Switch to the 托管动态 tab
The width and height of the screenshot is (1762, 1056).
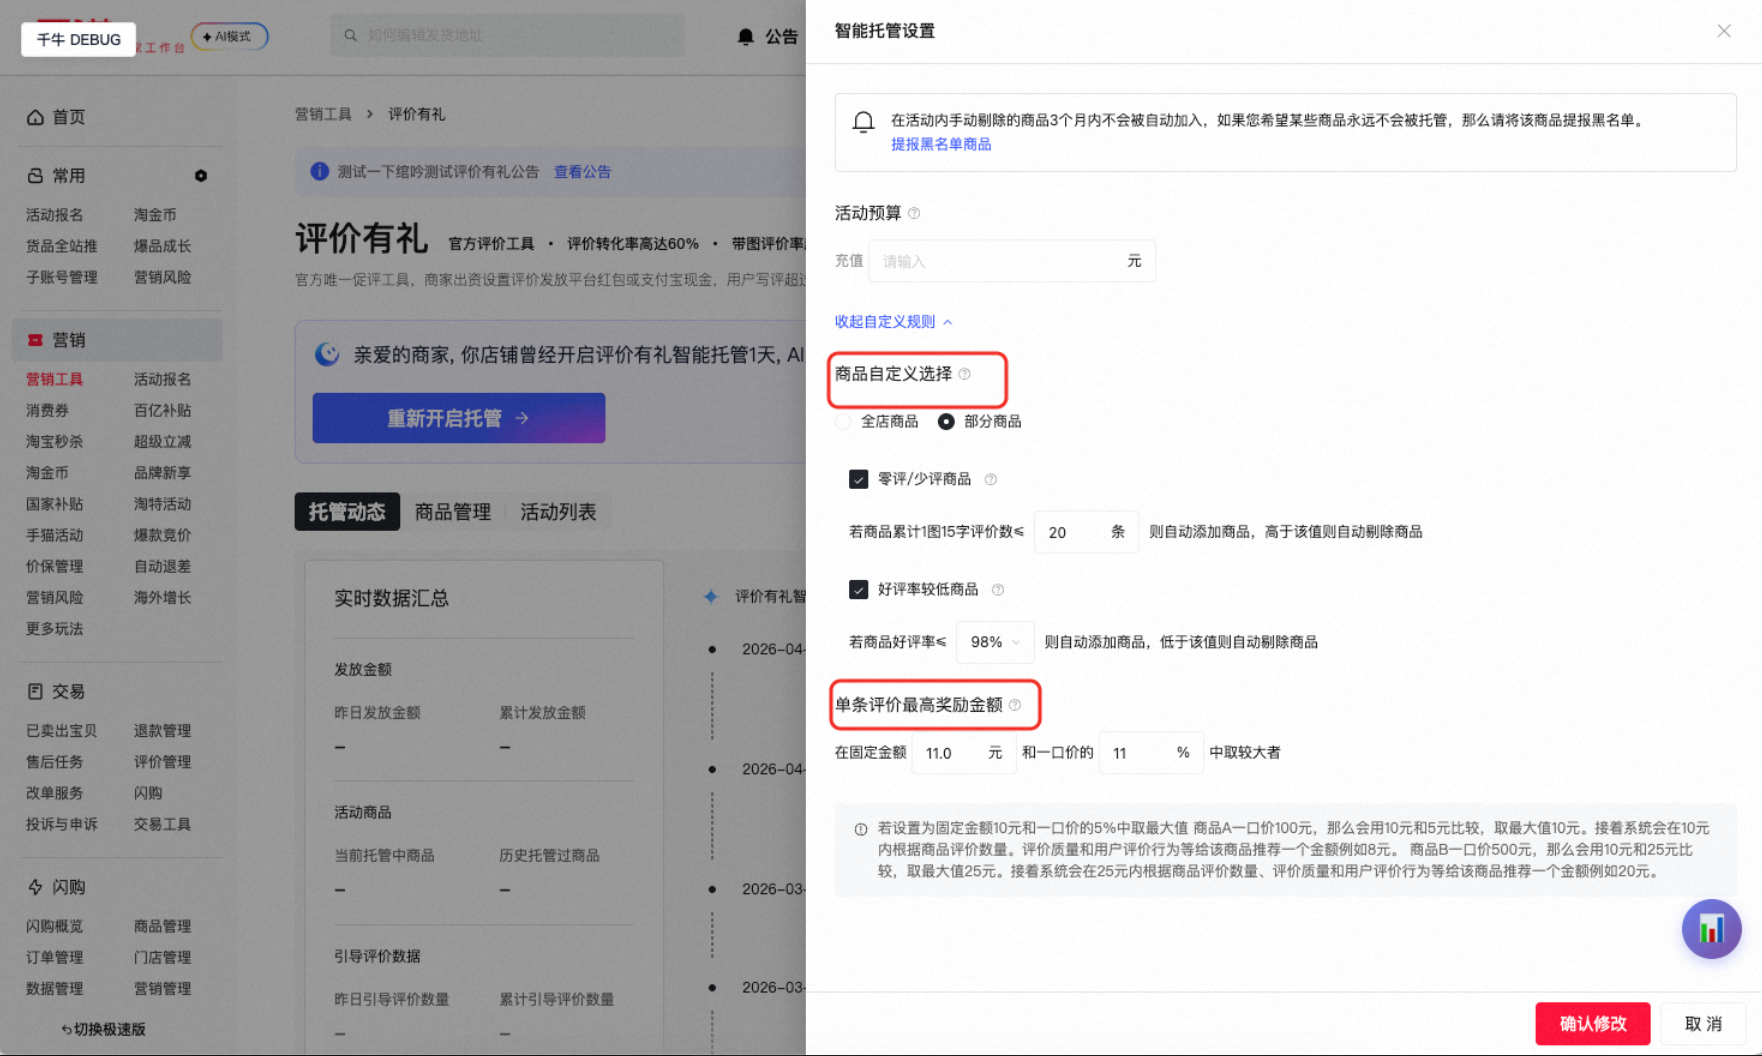[347, 512]
